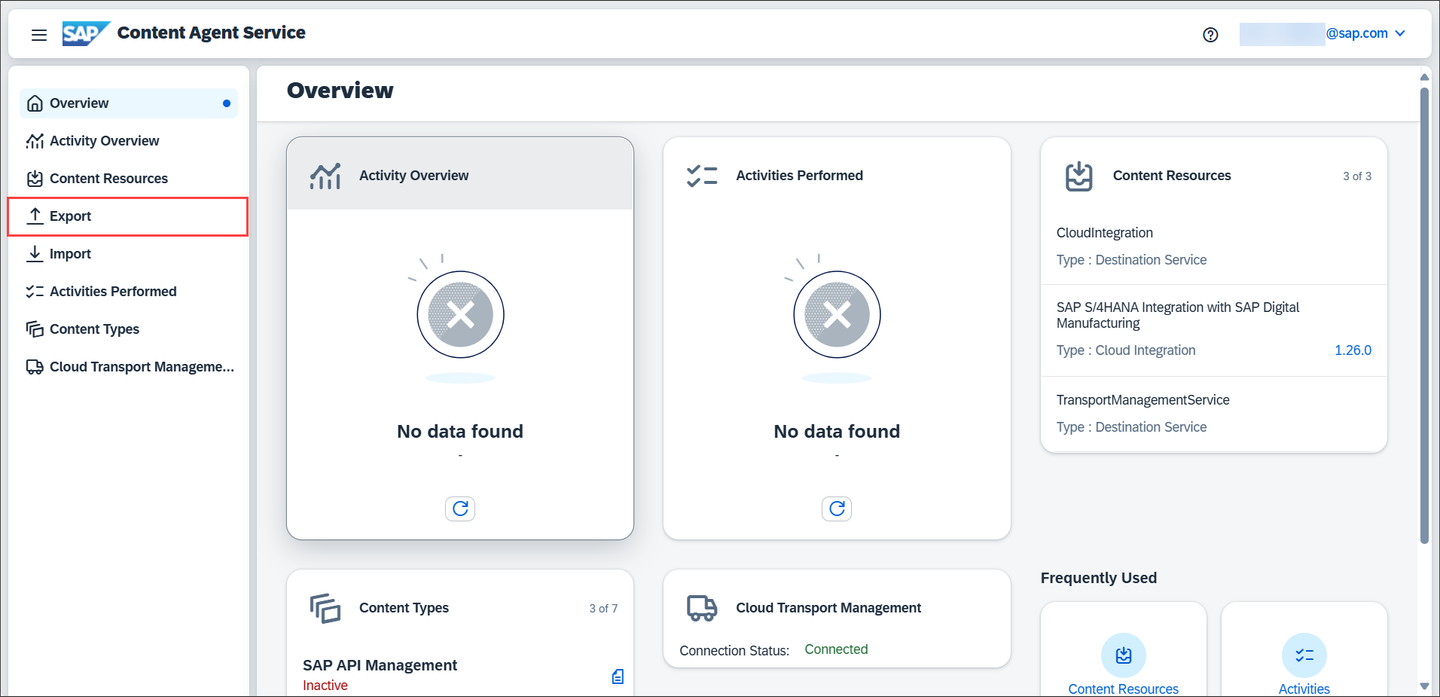Click the Inactive status label
Viewport: 1440px width, 697px height.
point(325,685)
